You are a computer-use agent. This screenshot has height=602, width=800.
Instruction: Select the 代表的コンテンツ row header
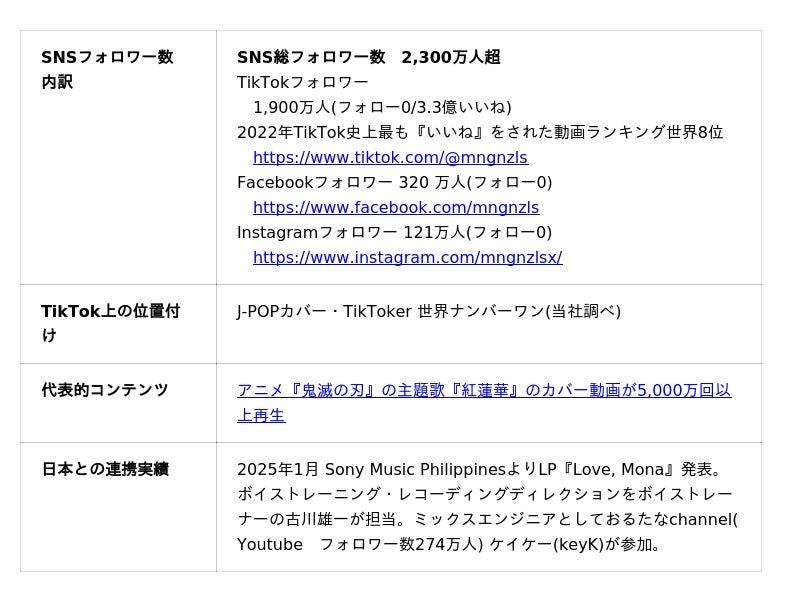point(105,390)
